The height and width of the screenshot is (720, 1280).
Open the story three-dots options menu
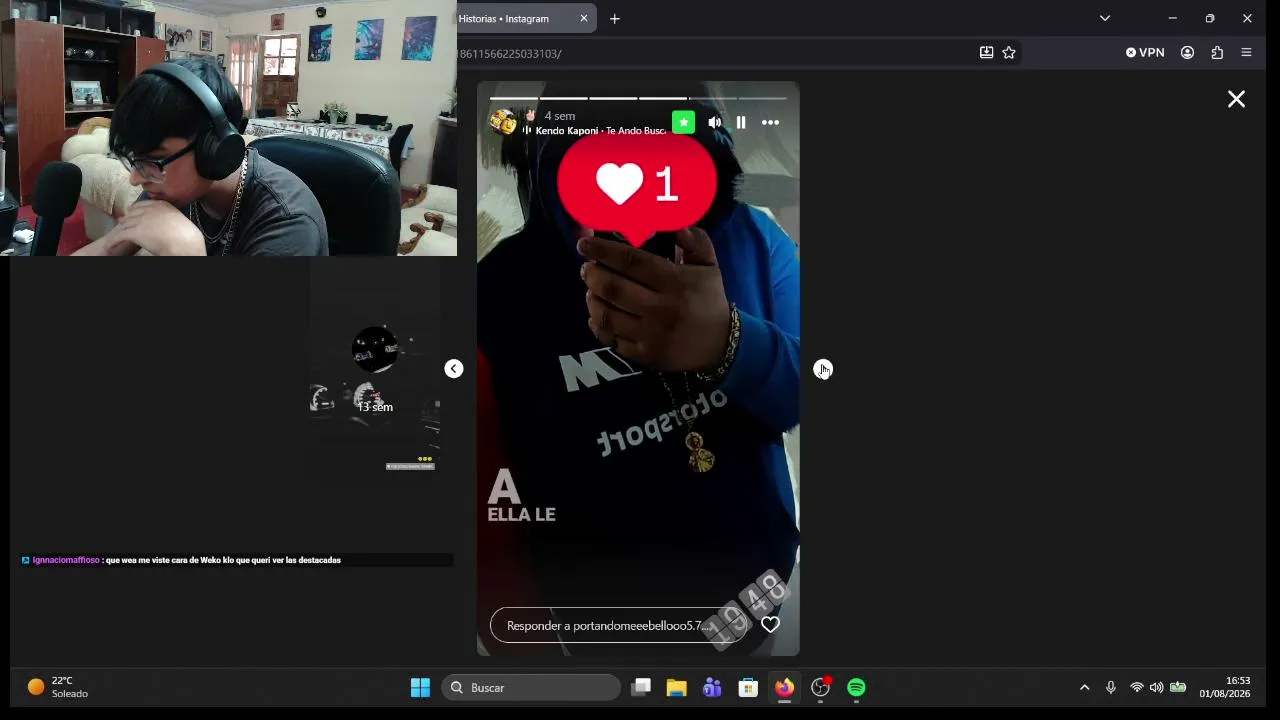pyautogui.click(x=770, y=123)
